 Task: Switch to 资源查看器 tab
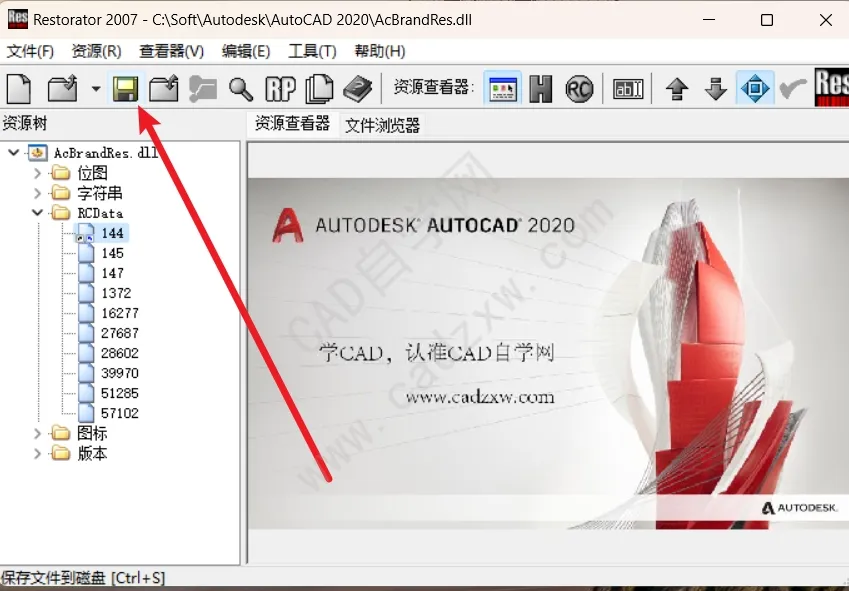point(292,124)
